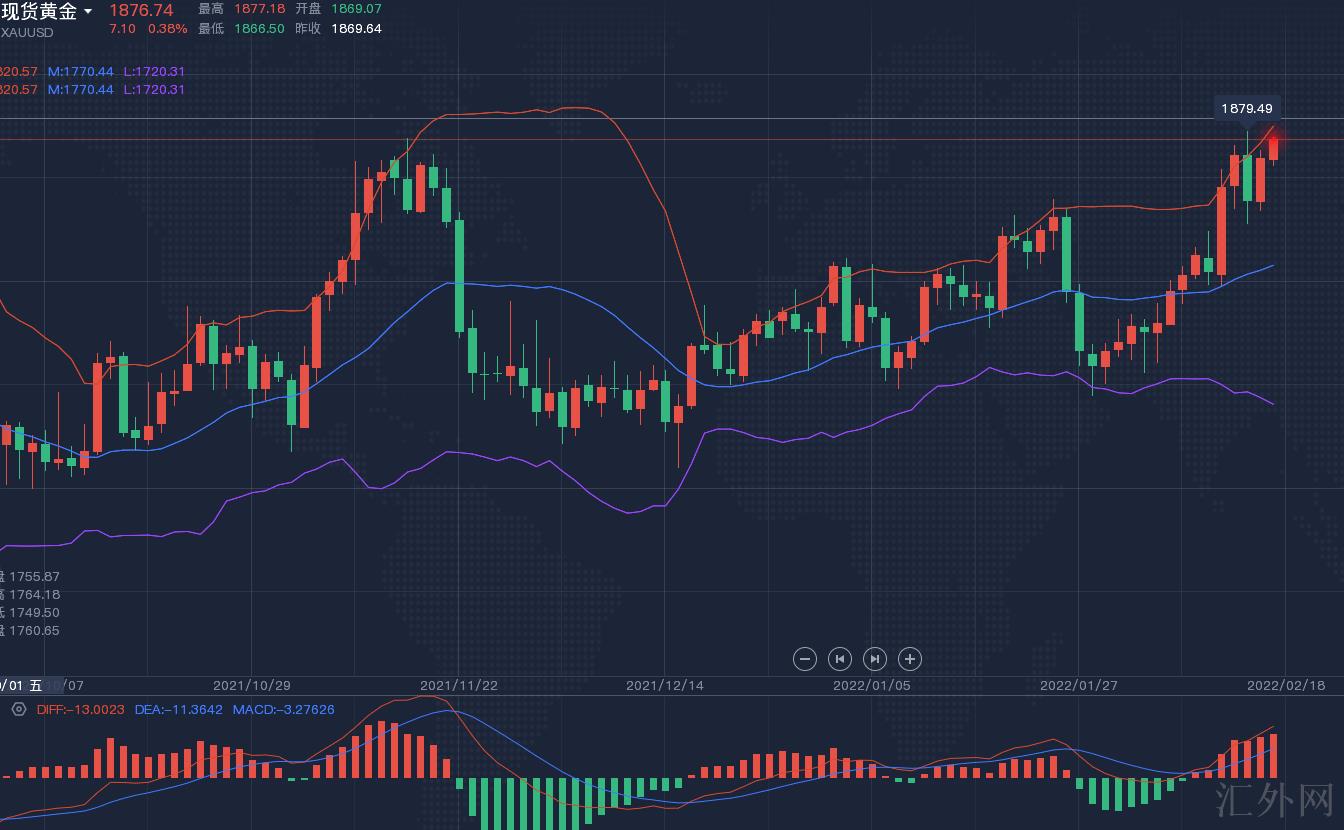Select the XAUUSD ticker symbol label
The width and height of the screenshot is (1344, 830).
coord(28,32)
